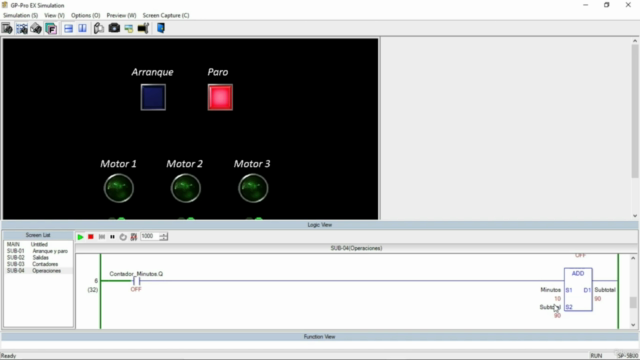Click the Minutos S1 operand label

tap(551, 290)
